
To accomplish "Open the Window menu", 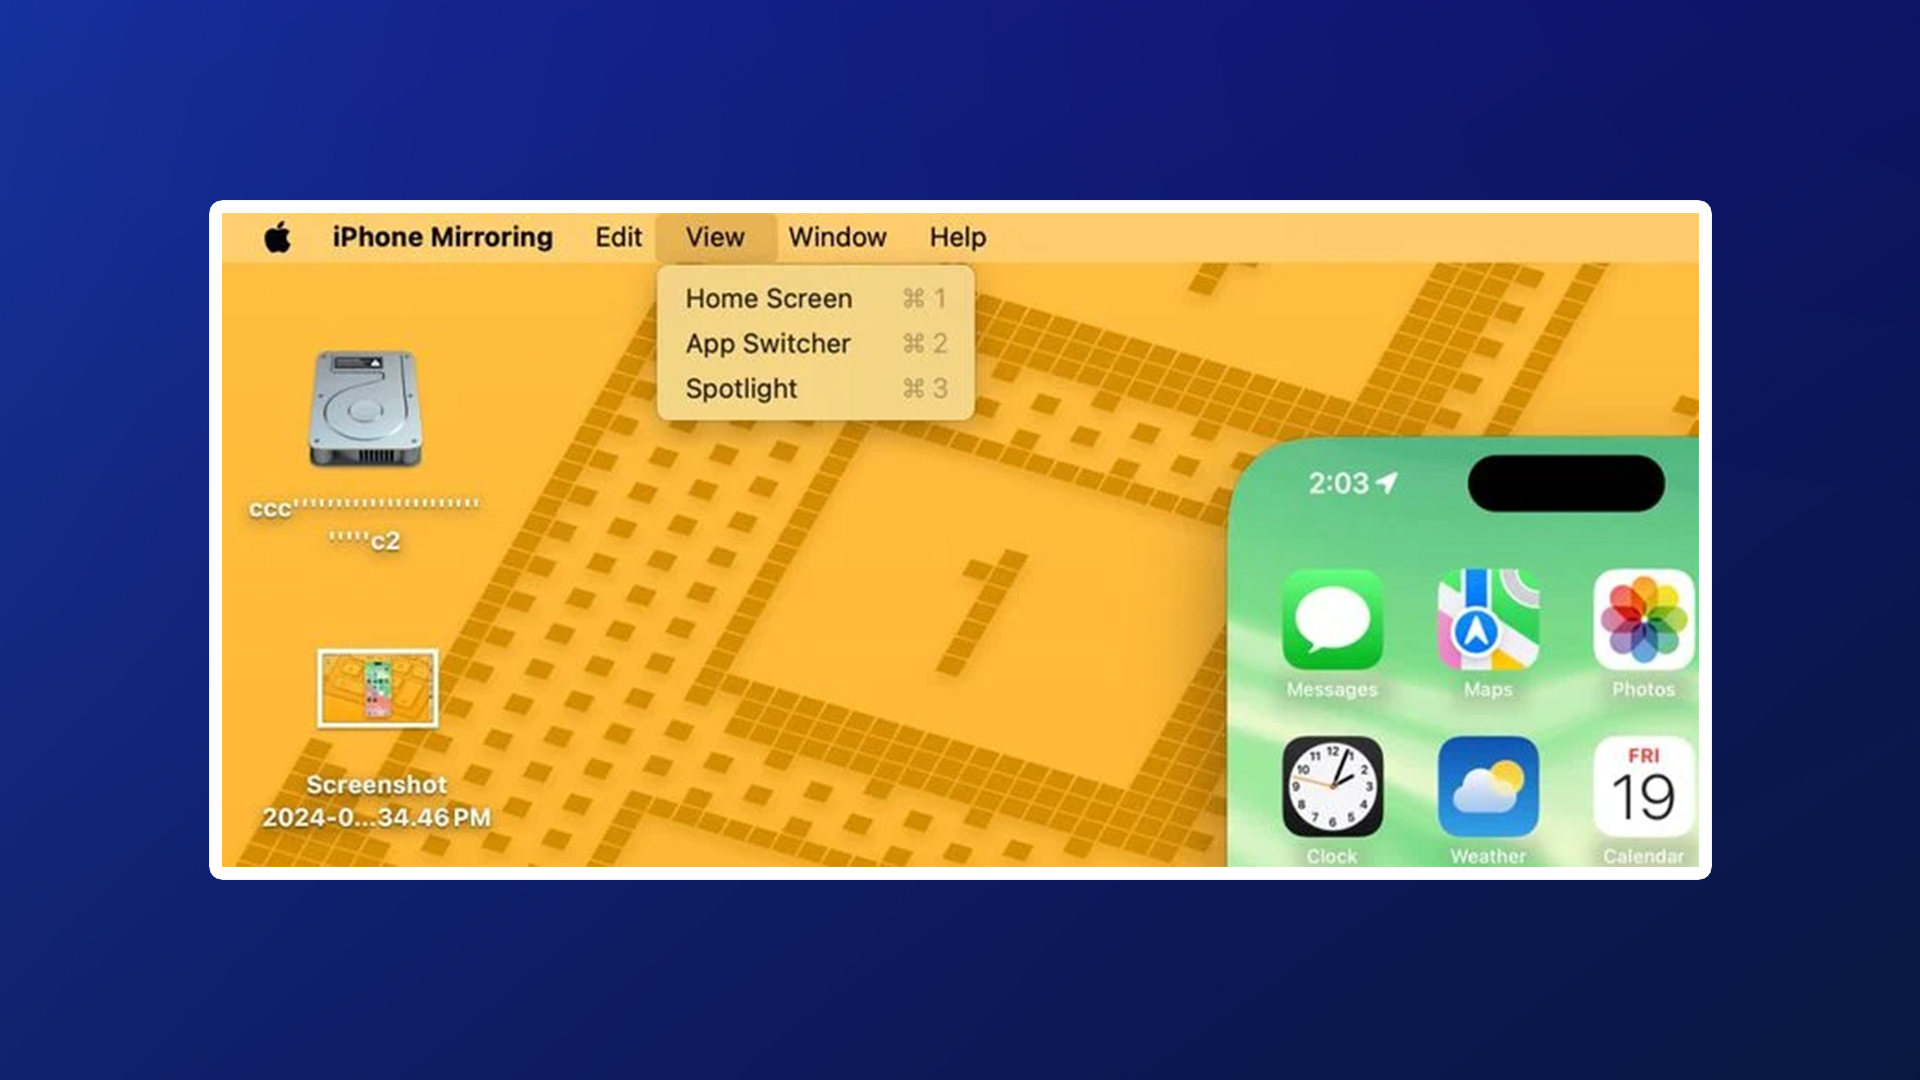I will pyautogui.click(x=836, y=237).
